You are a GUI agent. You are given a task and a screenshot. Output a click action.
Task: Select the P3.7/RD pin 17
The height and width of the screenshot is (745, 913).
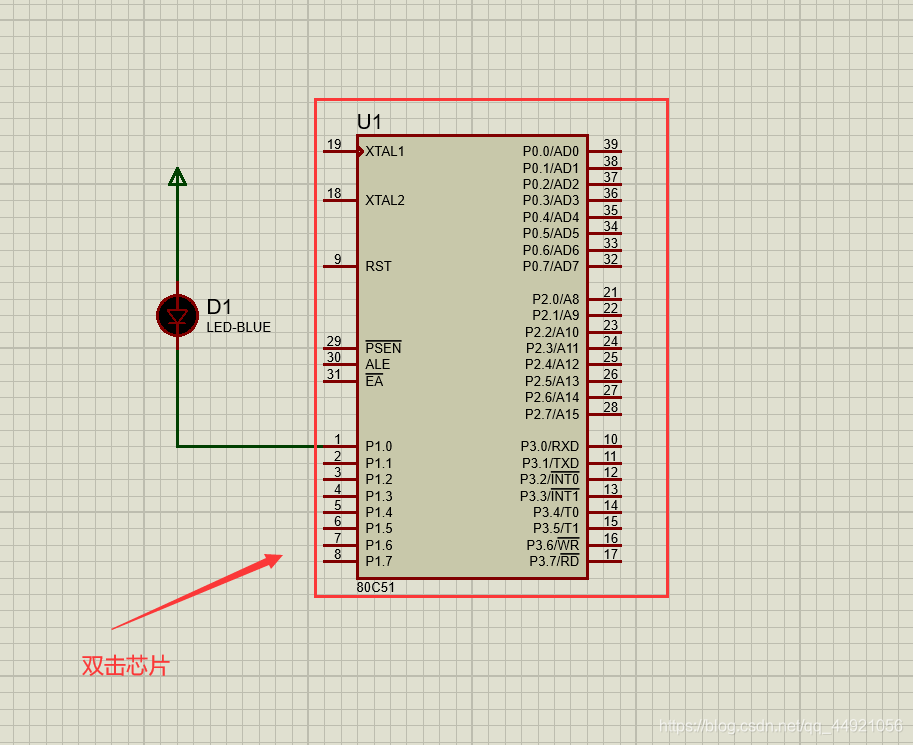pyautogui.click(x=605, y=562)
